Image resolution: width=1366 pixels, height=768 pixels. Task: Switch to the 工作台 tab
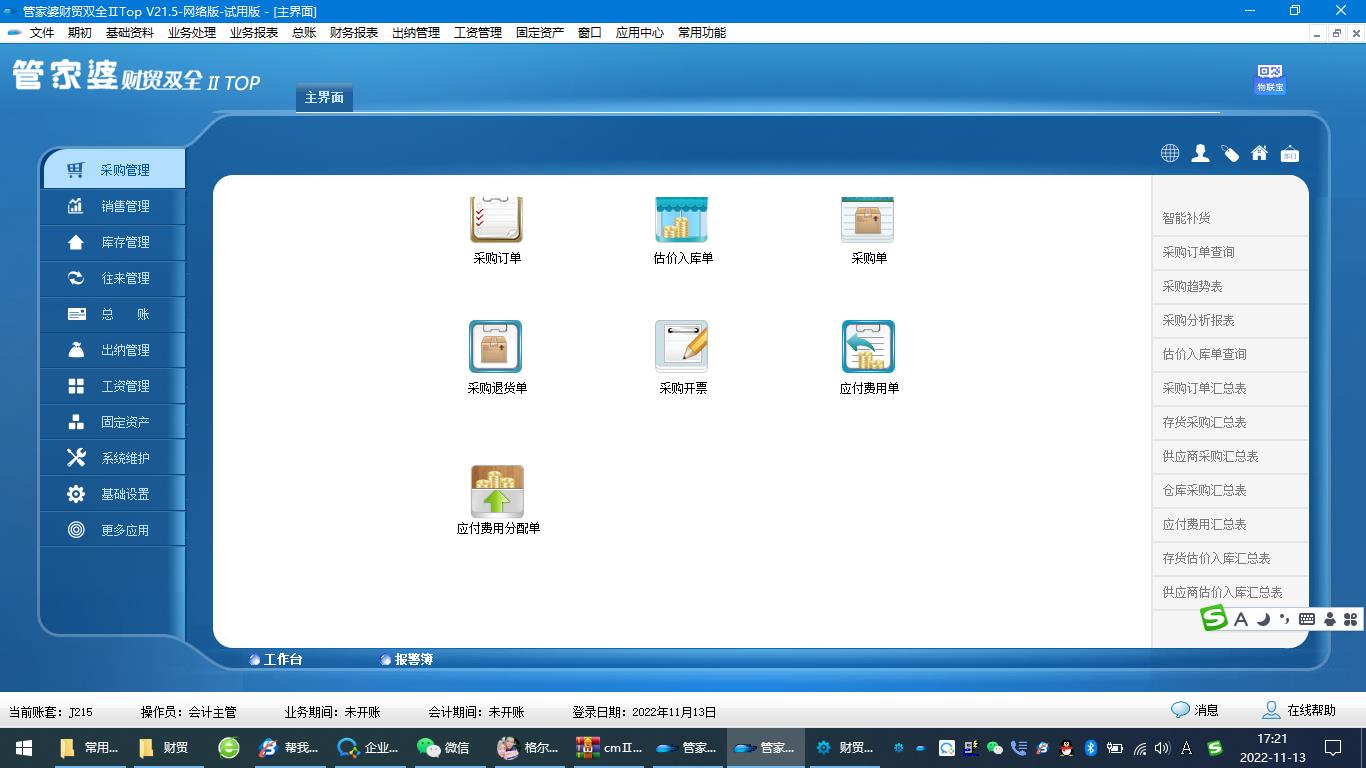pyautogui.click(x=275, y=660)
